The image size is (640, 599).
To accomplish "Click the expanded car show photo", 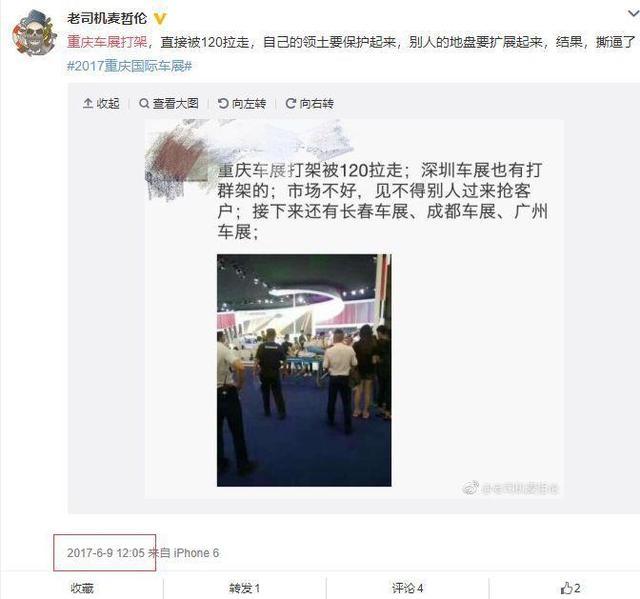I will pyautogui.click(x=304, y=370).
